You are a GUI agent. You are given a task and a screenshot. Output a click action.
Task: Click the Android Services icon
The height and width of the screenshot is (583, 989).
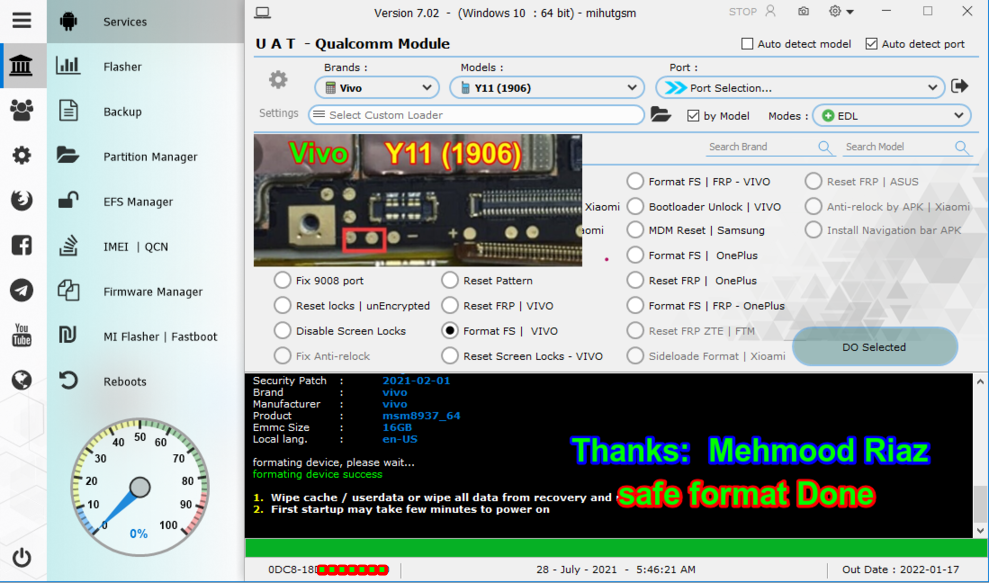(68, 21)
